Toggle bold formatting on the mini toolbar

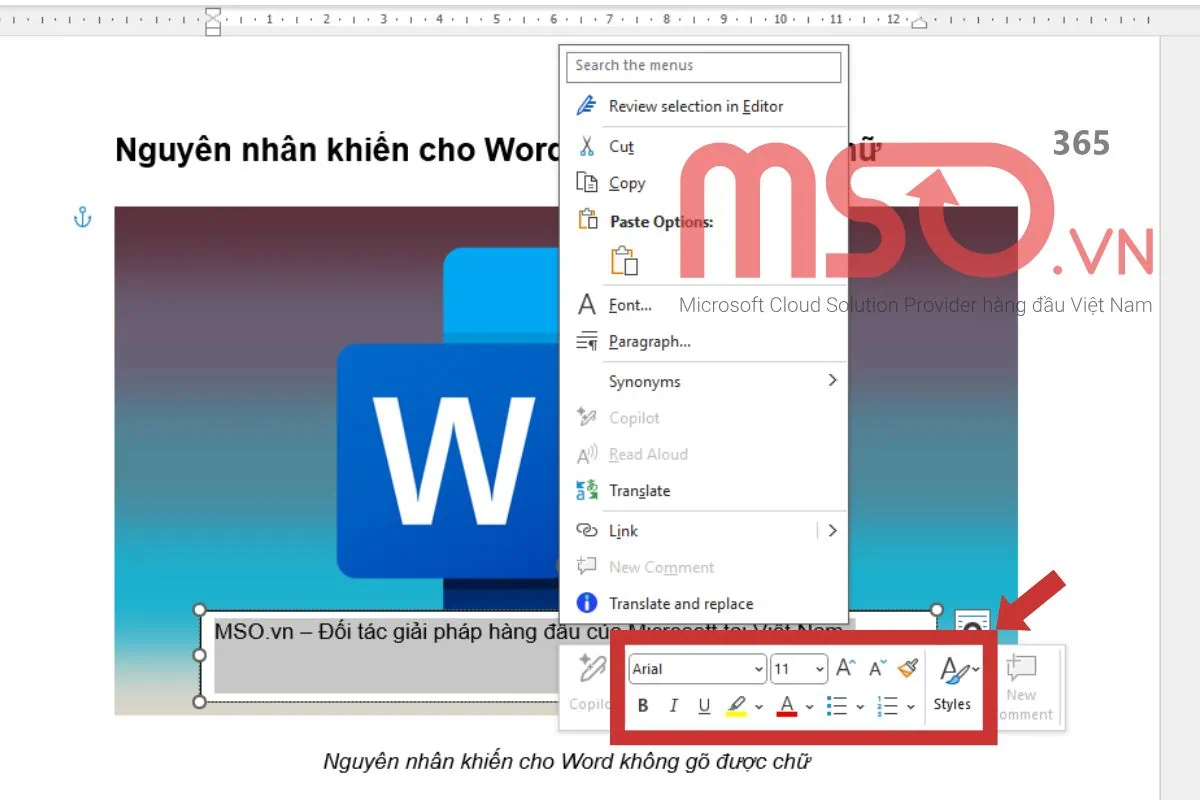pos(643,705)
